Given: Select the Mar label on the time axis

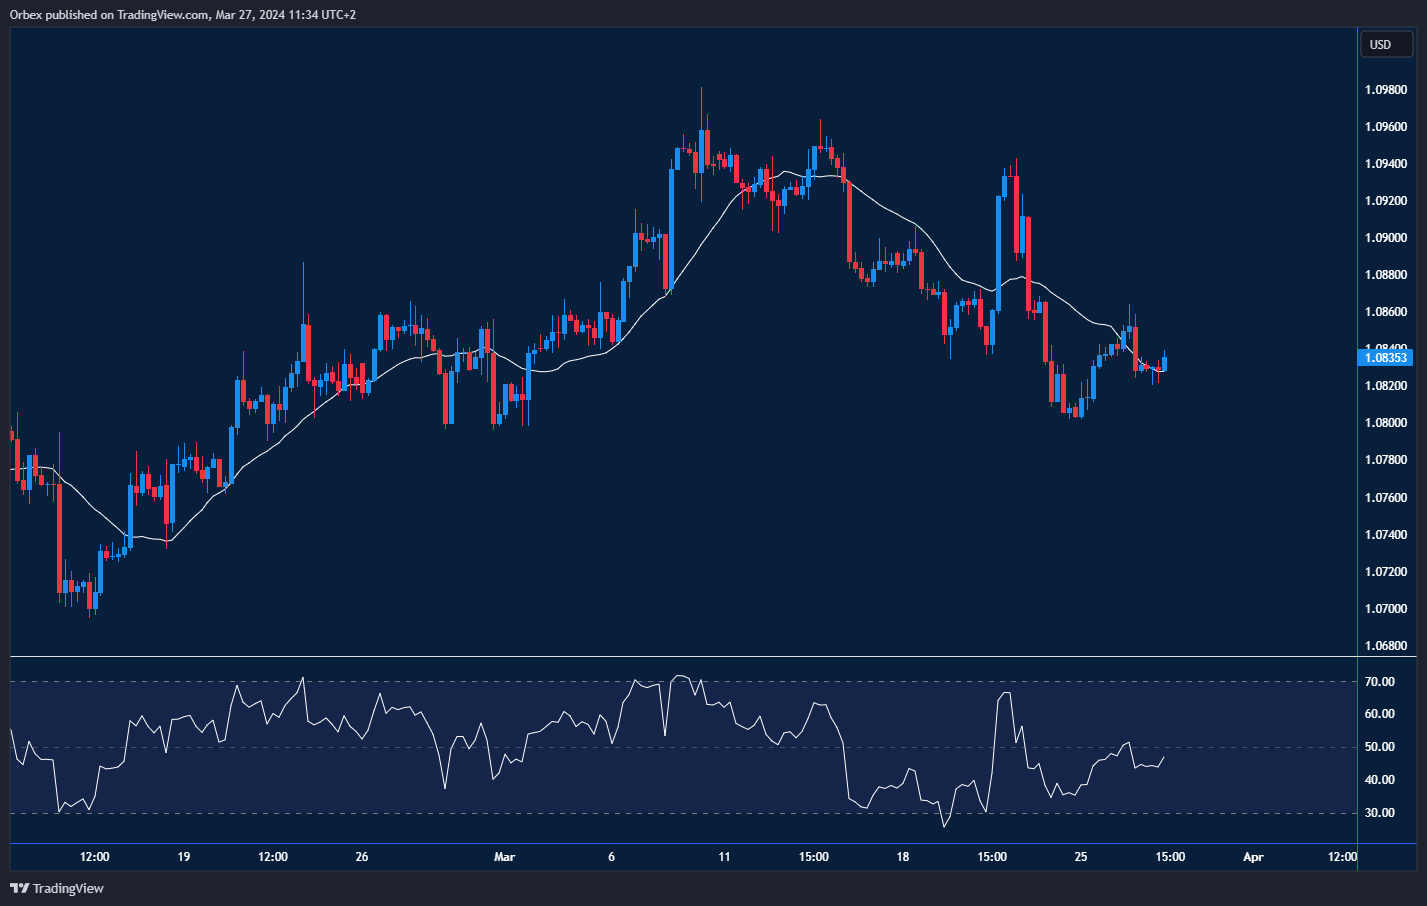Looking at the screenshot, I should click(504, 857).
